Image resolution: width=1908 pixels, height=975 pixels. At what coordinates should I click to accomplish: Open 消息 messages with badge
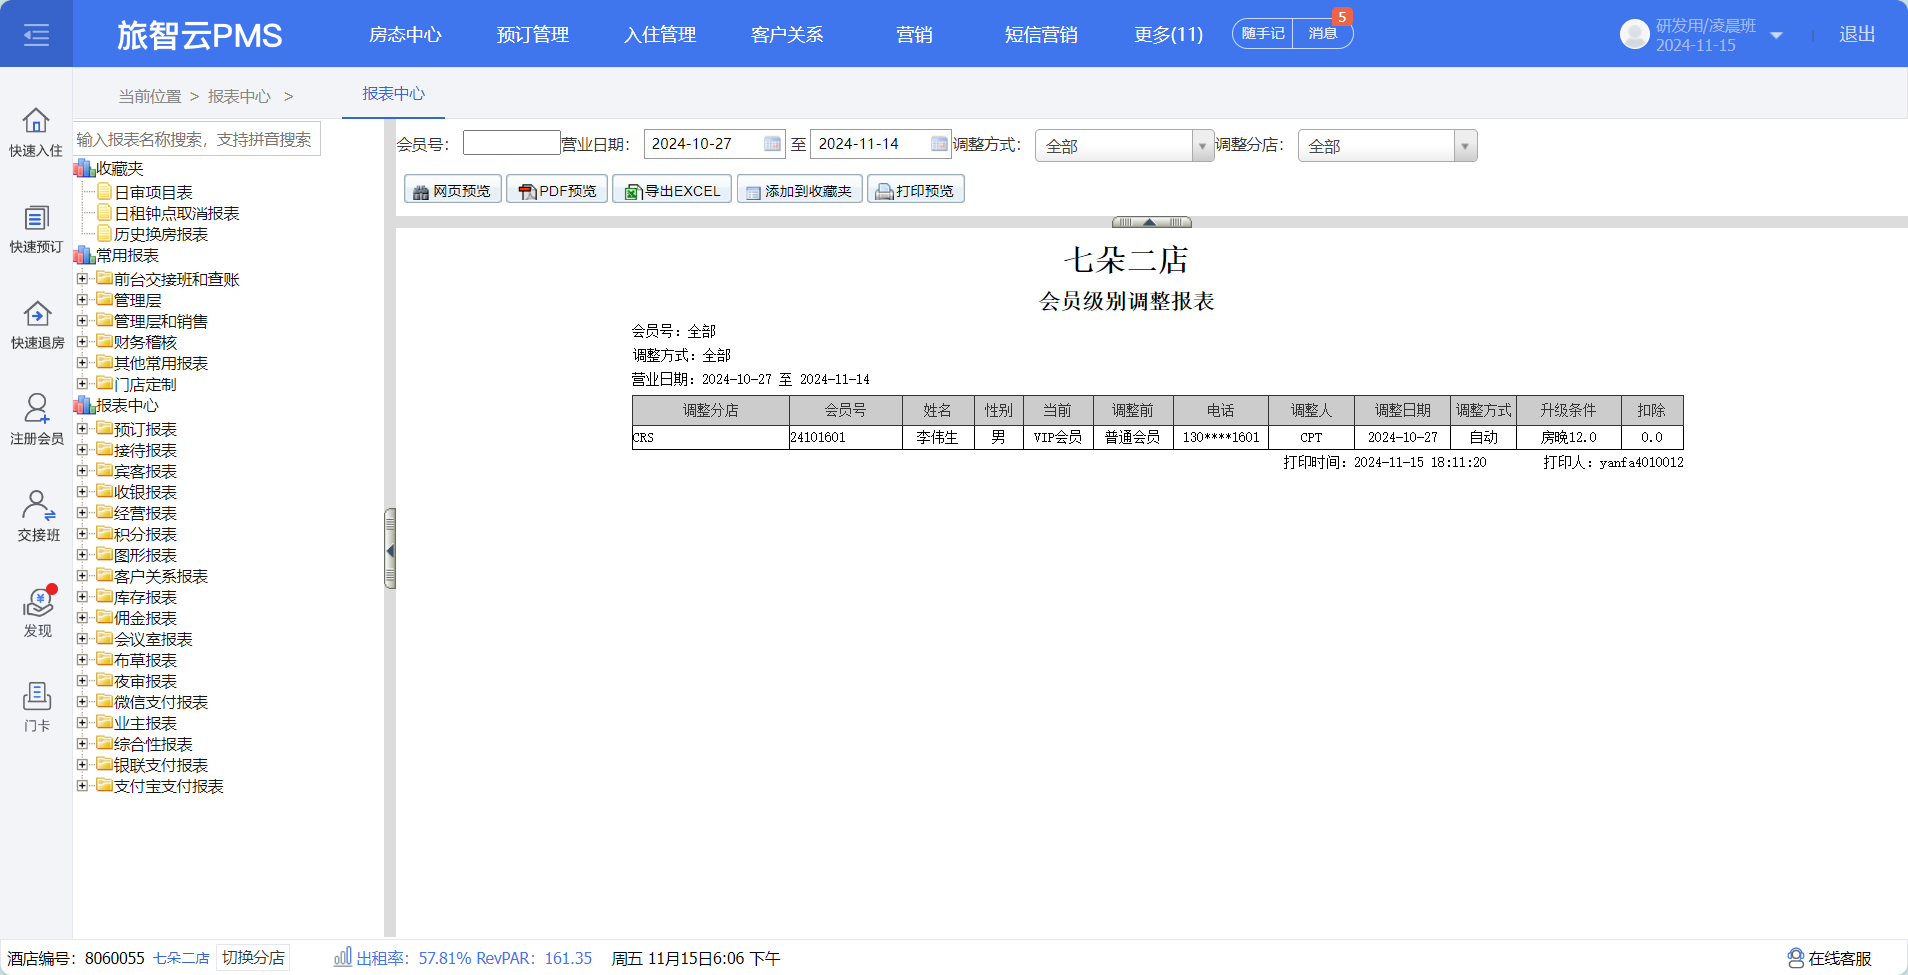1323,33
